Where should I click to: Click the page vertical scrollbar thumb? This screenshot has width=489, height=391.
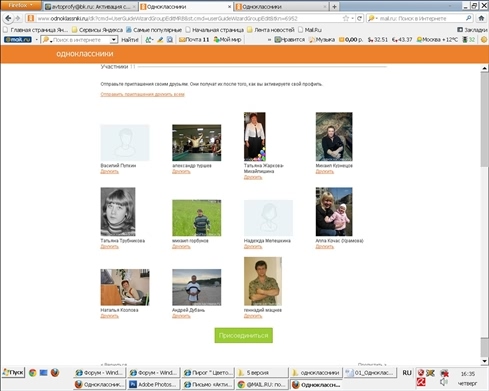[484, 119]
